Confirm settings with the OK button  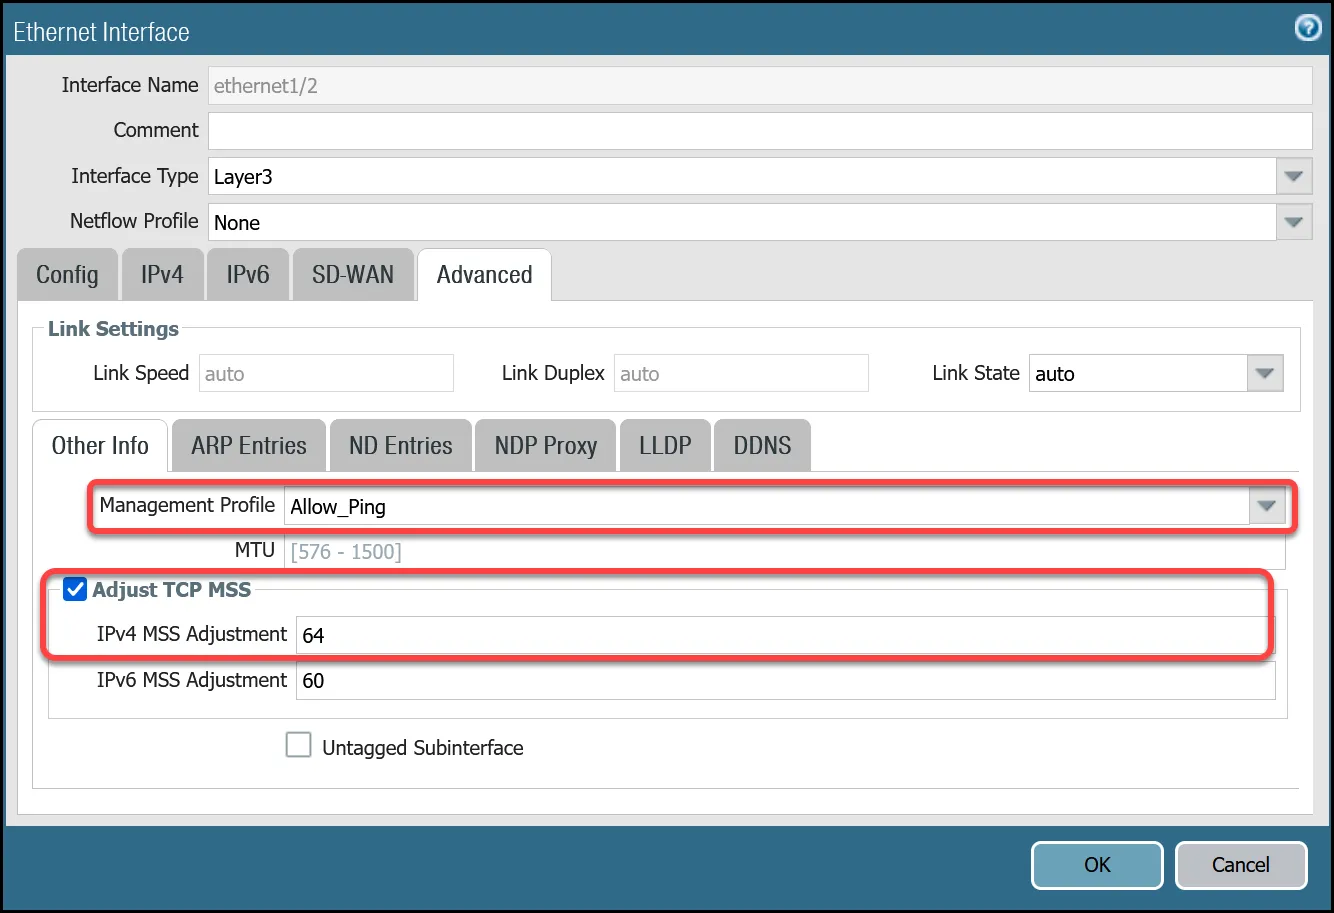(1096, 865)
